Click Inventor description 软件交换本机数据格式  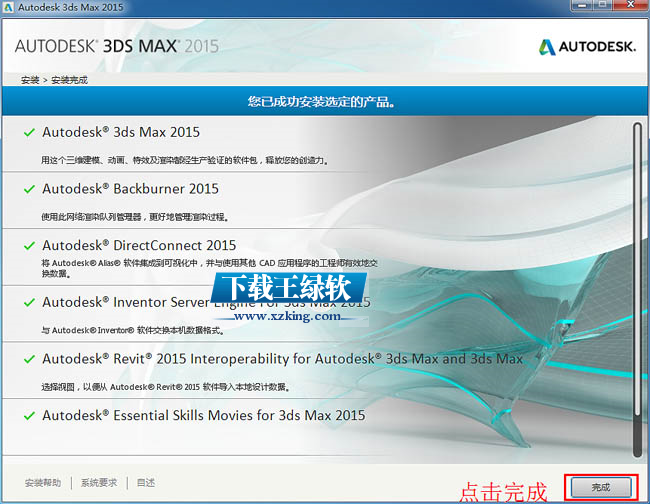click(x=133, y=330)
